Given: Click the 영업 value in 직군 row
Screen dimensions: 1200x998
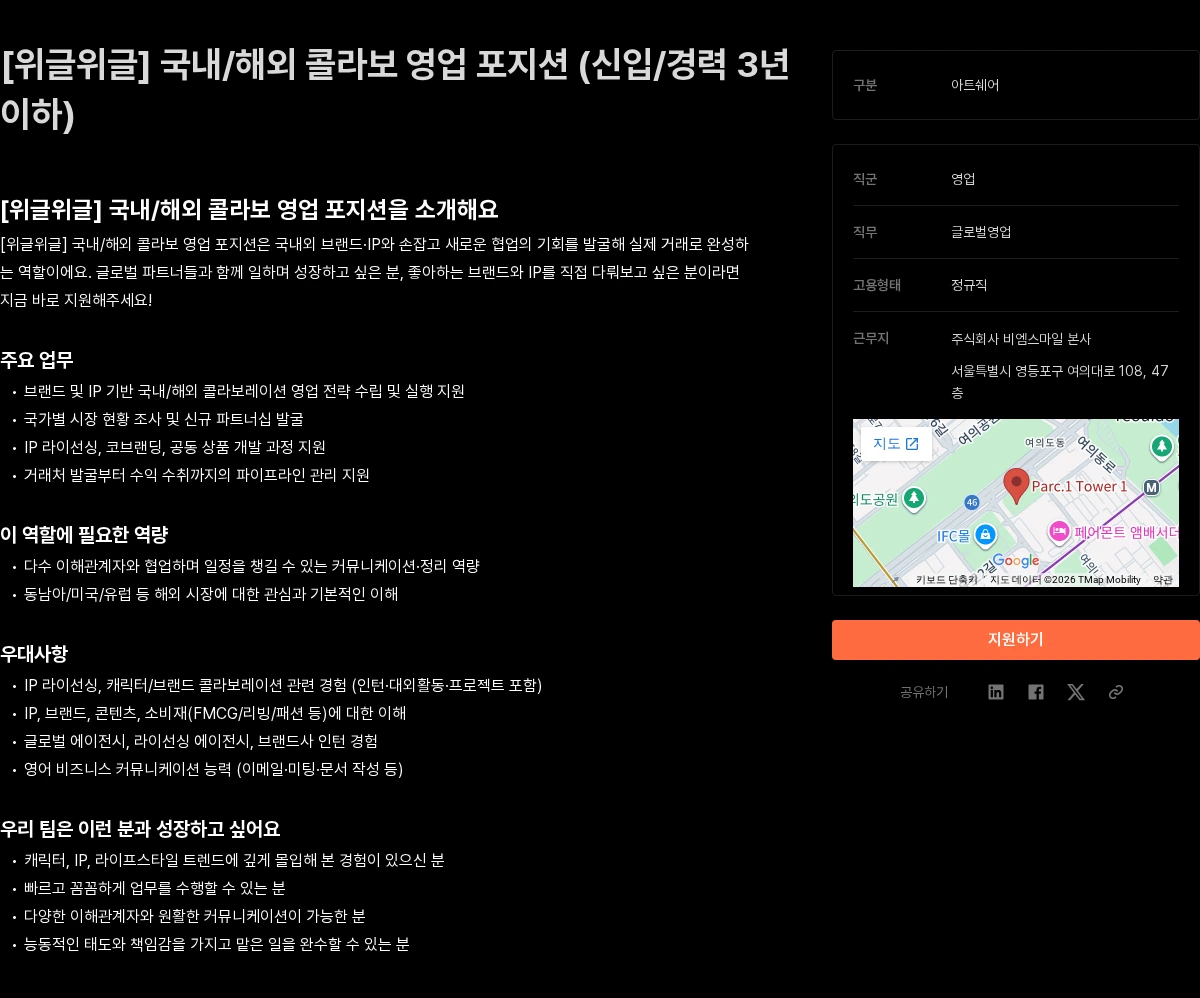Looking at the screenshot, I should pyautogui.click(x=963, y=179).
